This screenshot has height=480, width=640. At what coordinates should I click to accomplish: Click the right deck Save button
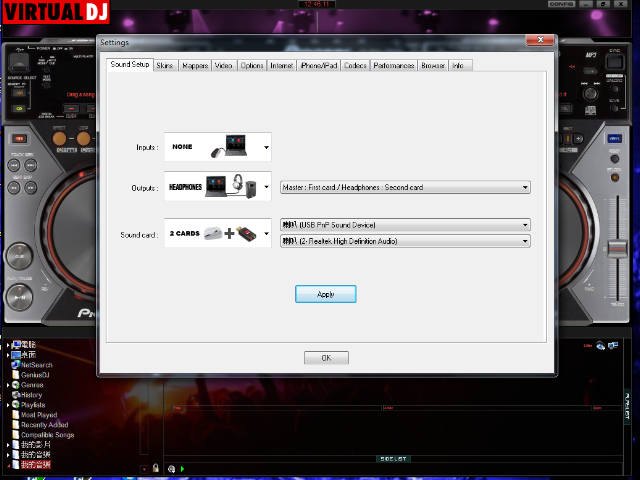614,108
